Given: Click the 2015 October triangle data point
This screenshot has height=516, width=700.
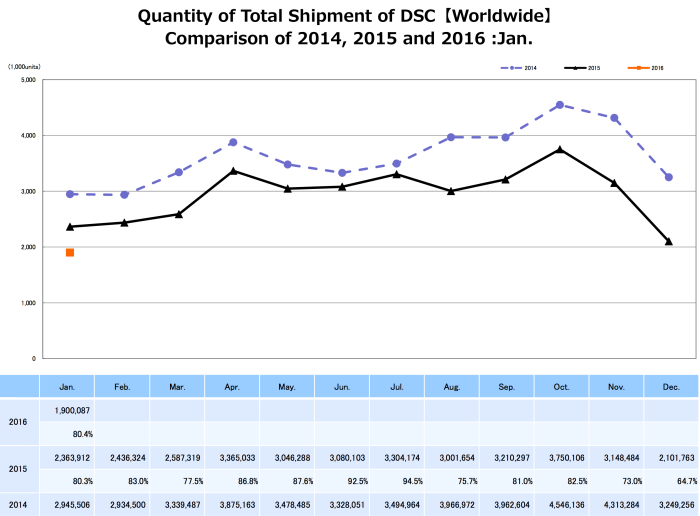Looking at the screenshot, I should click(x=560, y=150).
